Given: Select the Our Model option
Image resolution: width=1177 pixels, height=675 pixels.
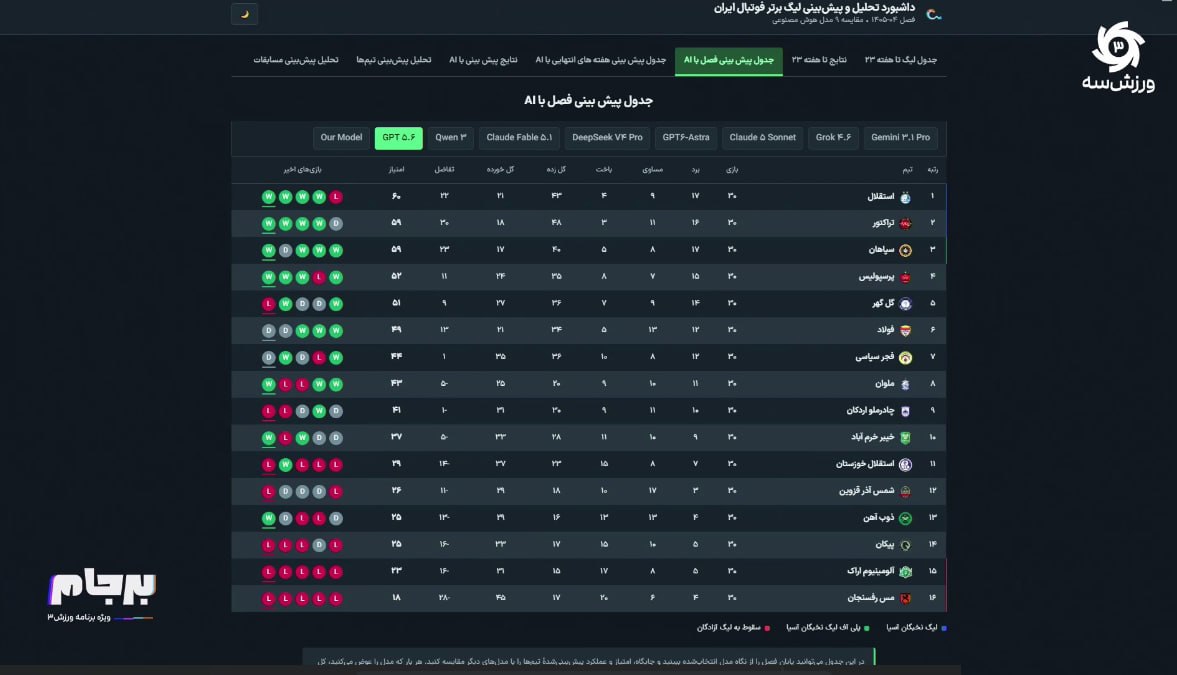Looking at the screenshot, I should (341, 137).
